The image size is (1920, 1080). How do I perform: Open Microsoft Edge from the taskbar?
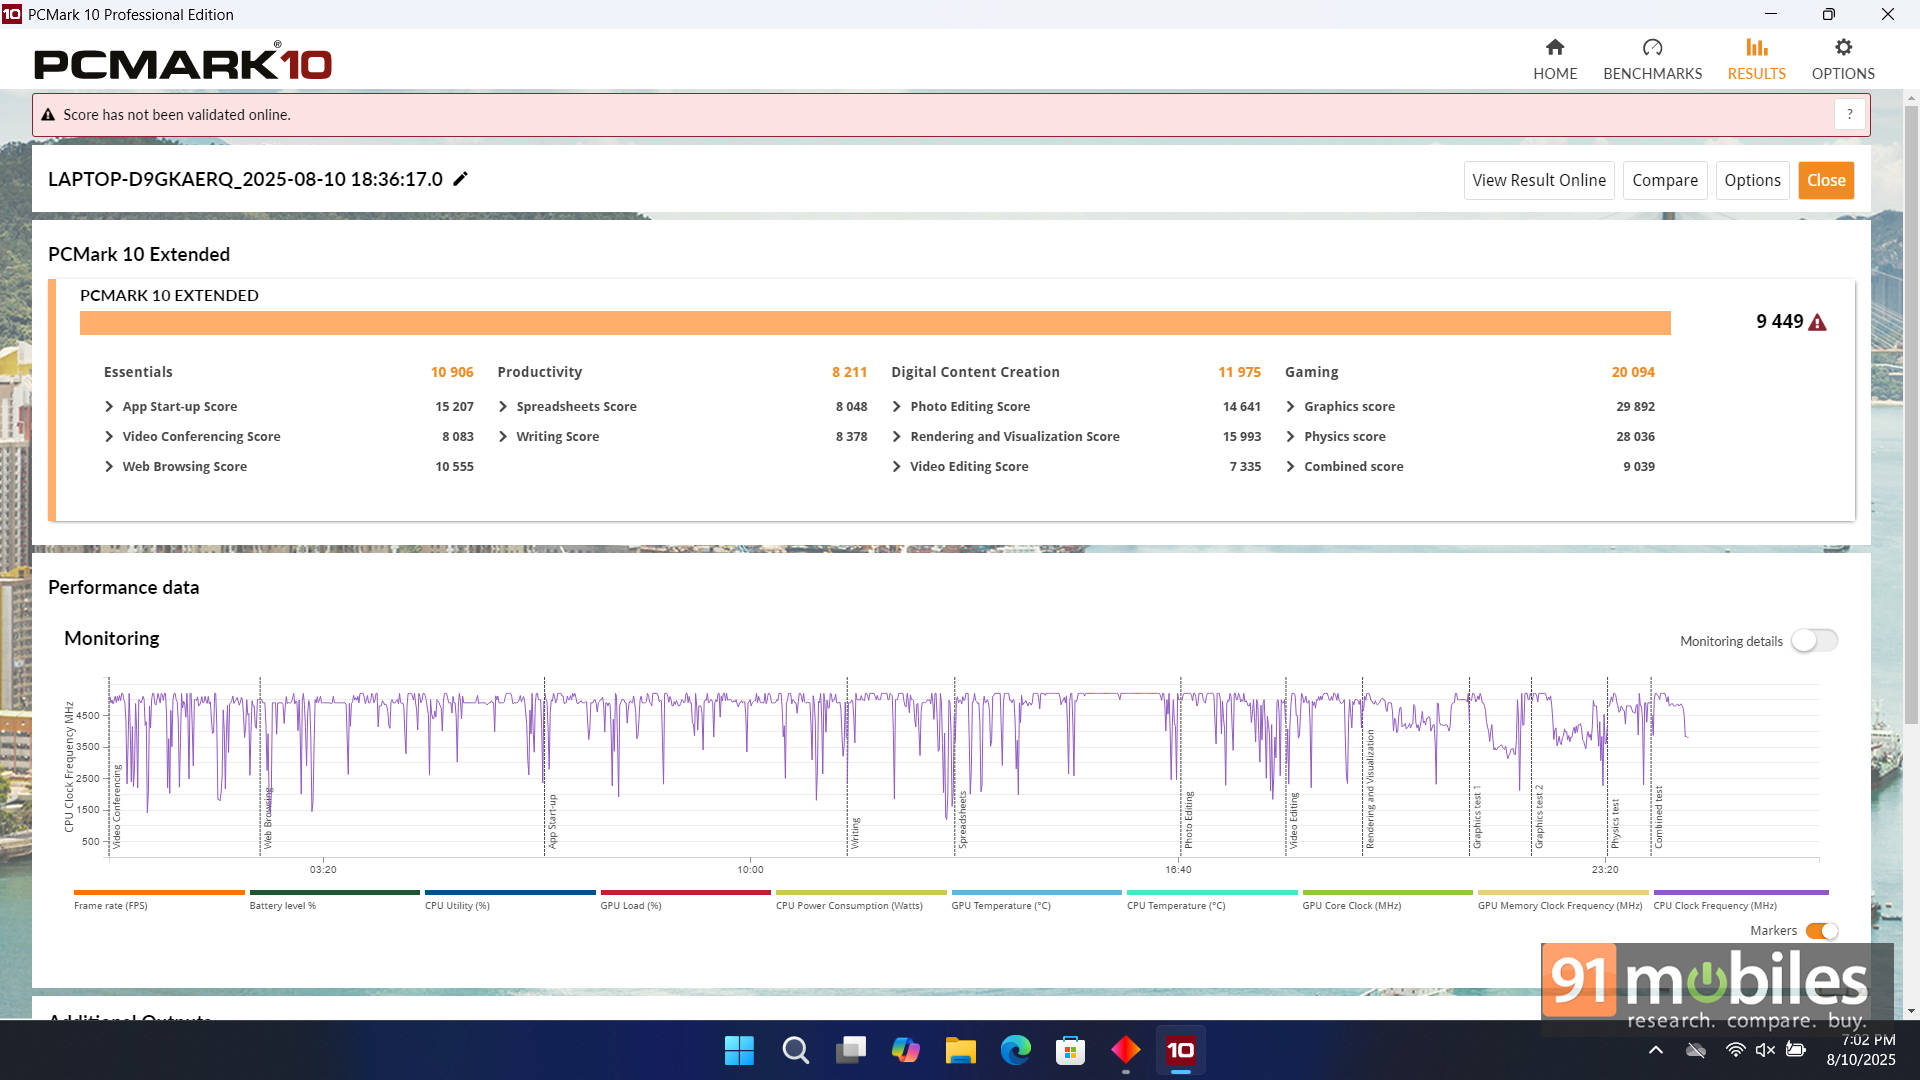pos(1015,1050)
